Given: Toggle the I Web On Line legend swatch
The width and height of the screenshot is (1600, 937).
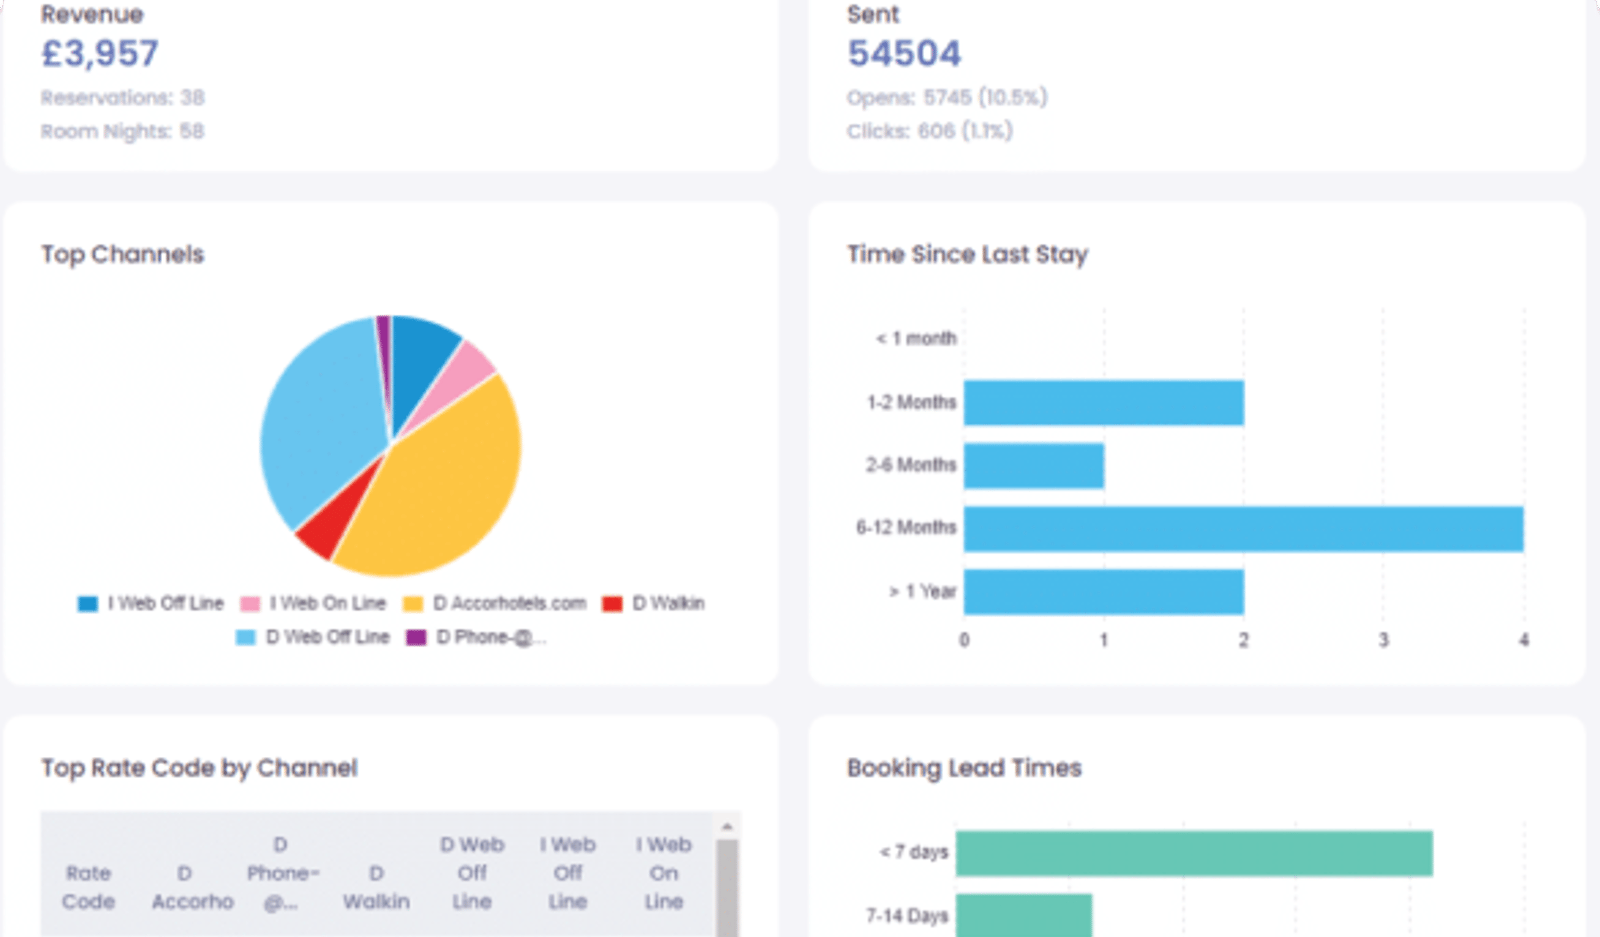Looking at the screenshot, I should (x=250, y=604).
